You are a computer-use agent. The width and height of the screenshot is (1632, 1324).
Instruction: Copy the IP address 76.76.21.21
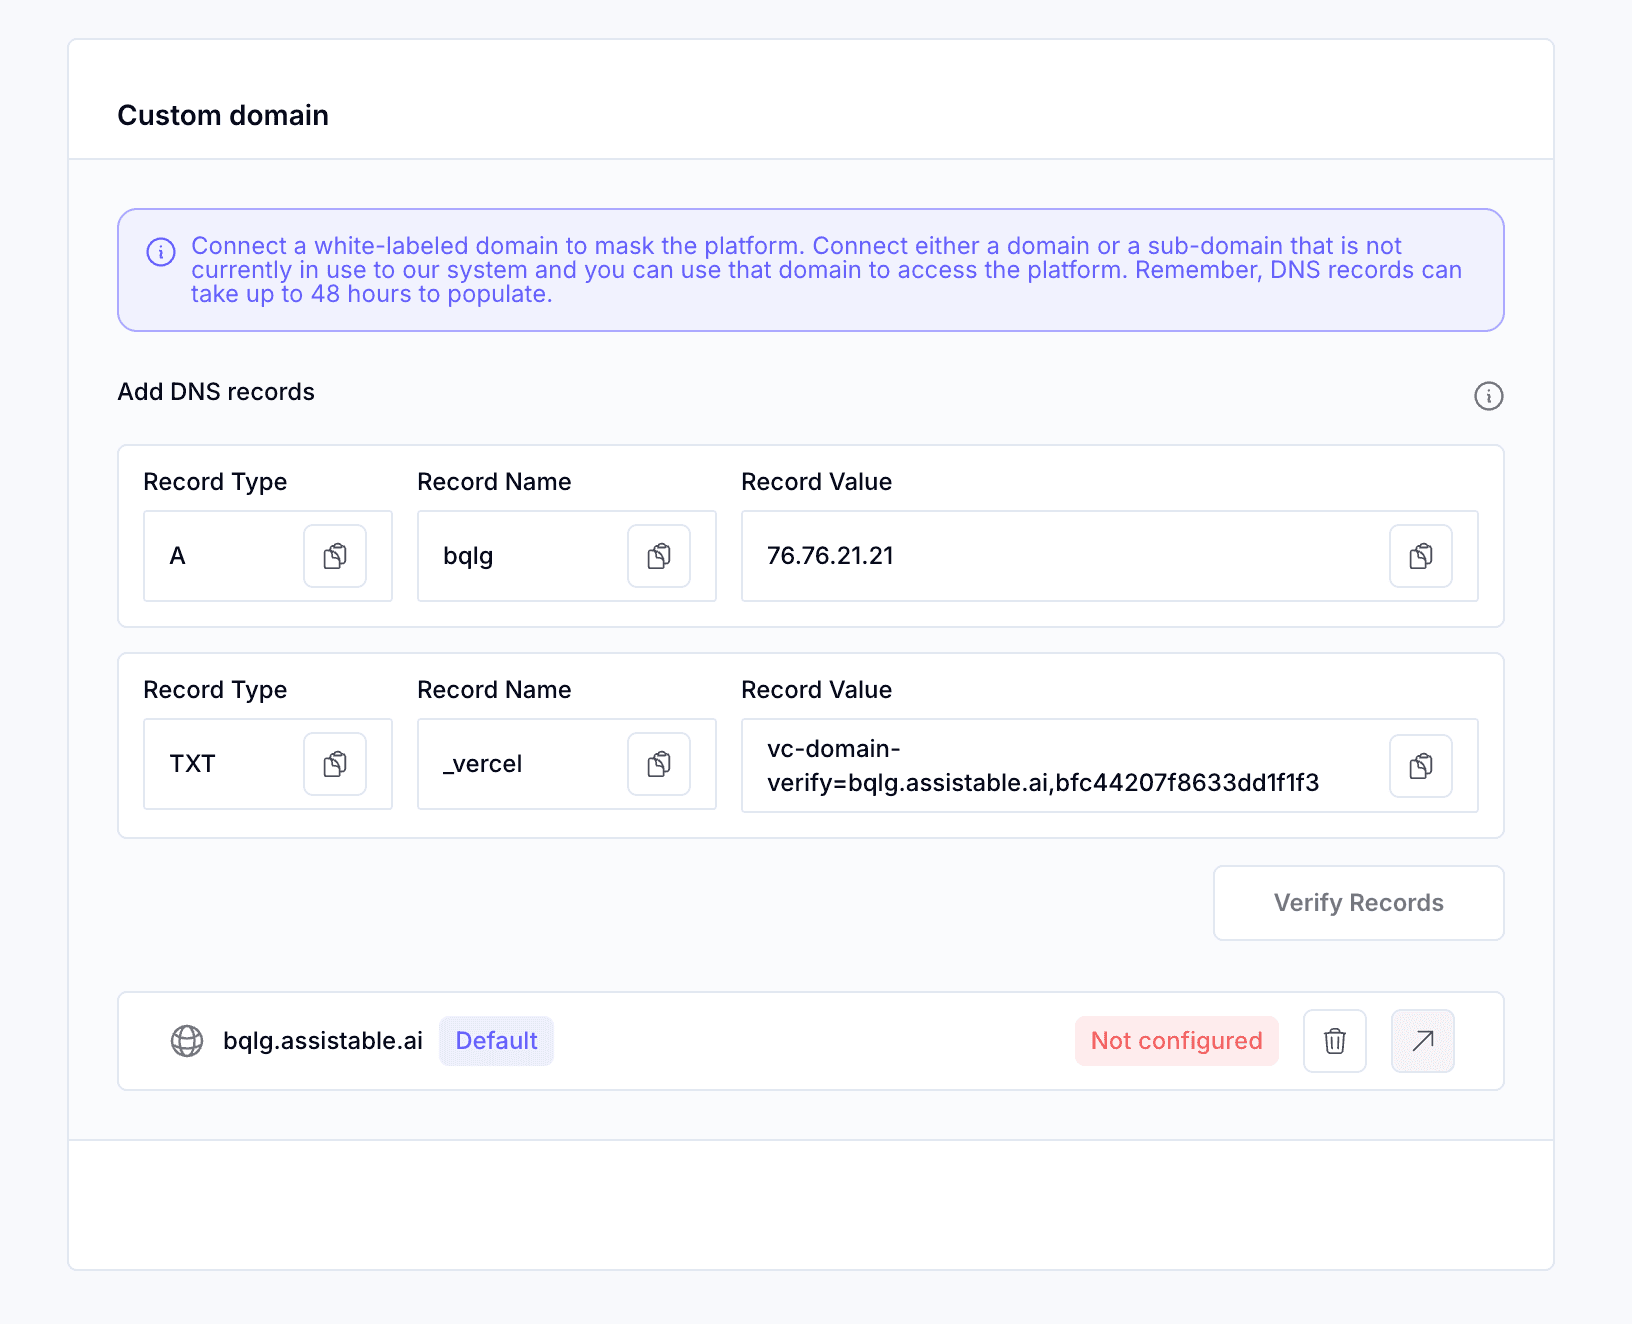point(1421,556)
